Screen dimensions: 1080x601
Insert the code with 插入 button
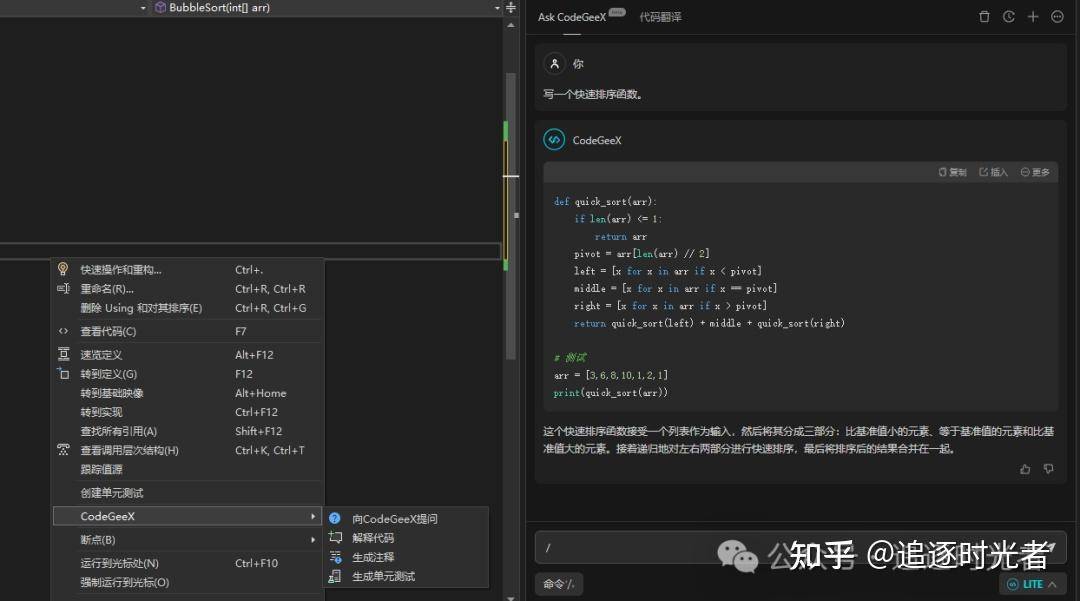(x=993, y=172)
